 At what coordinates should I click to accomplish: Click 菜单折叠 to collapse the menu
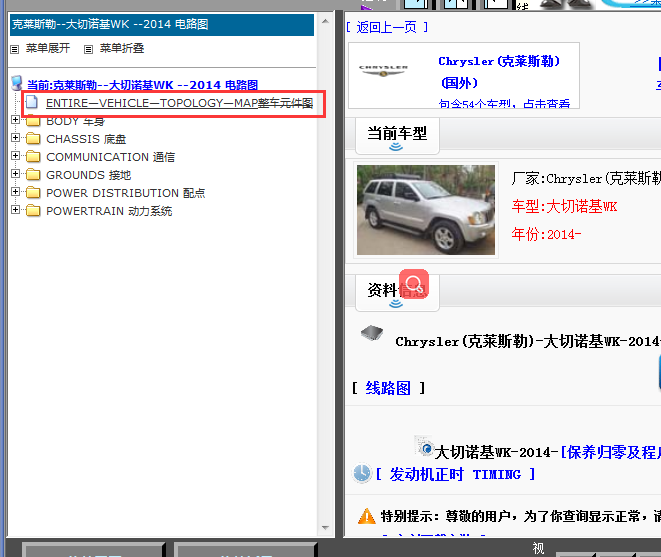point(122,48)
